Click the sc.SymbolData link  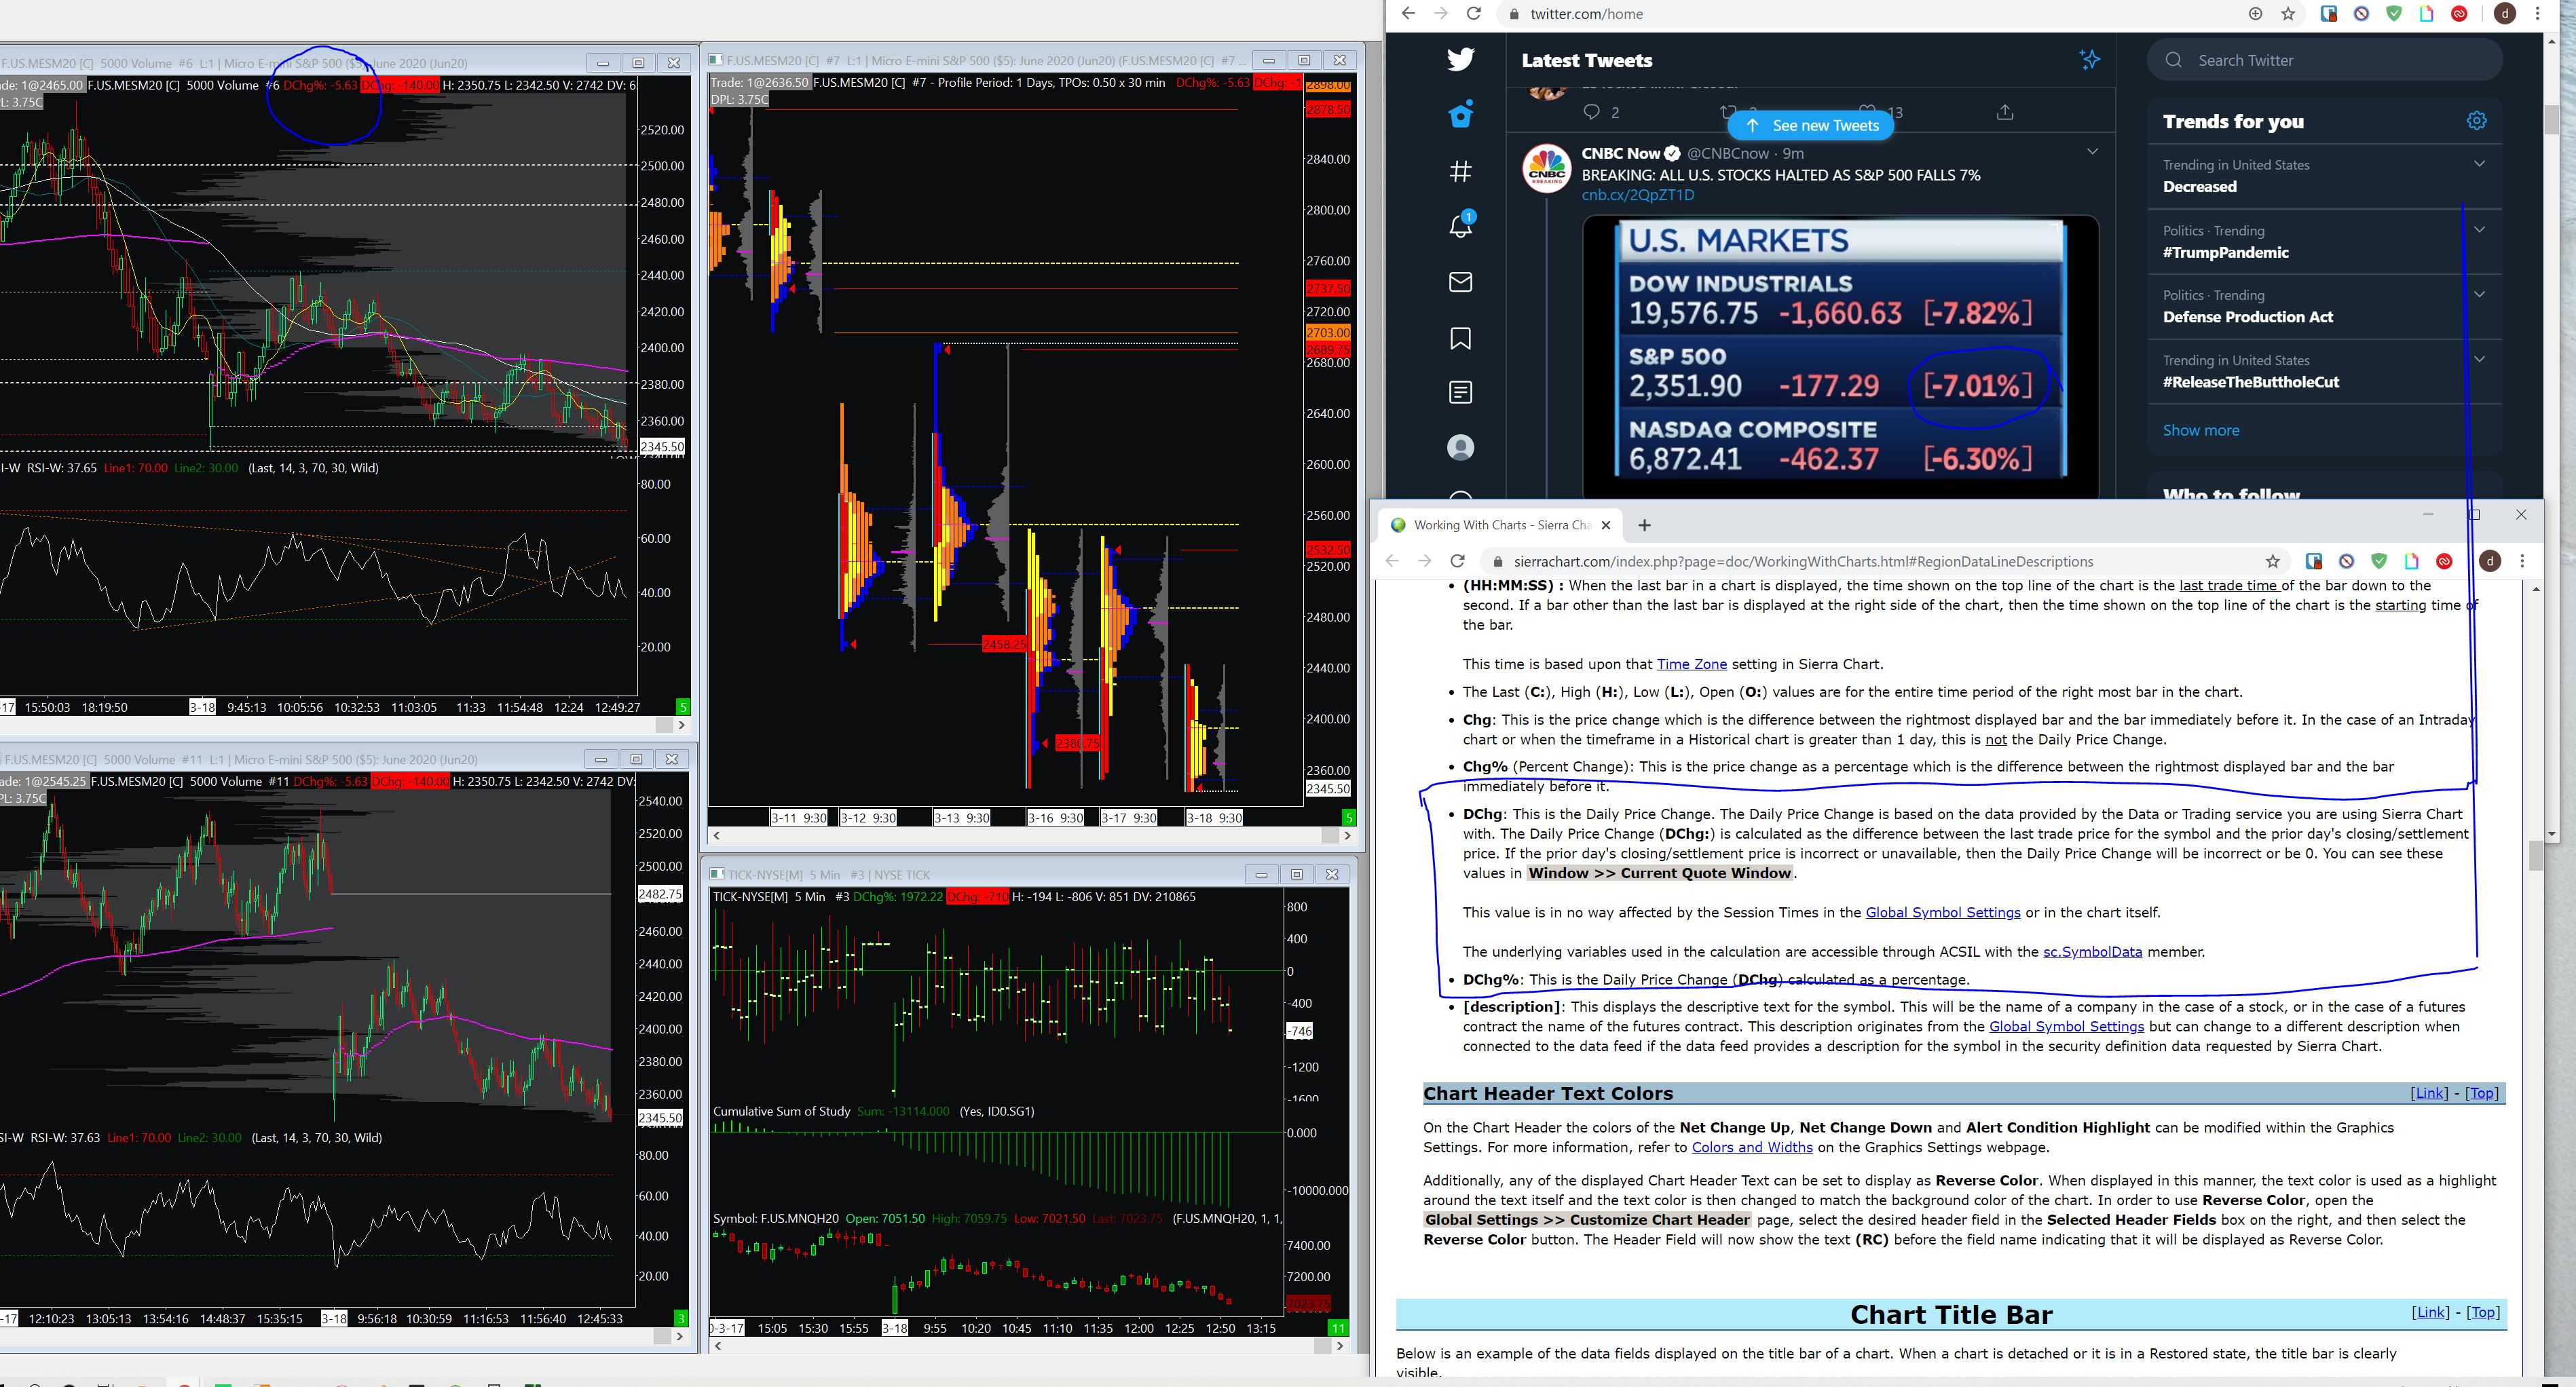tap(2092, 951)
